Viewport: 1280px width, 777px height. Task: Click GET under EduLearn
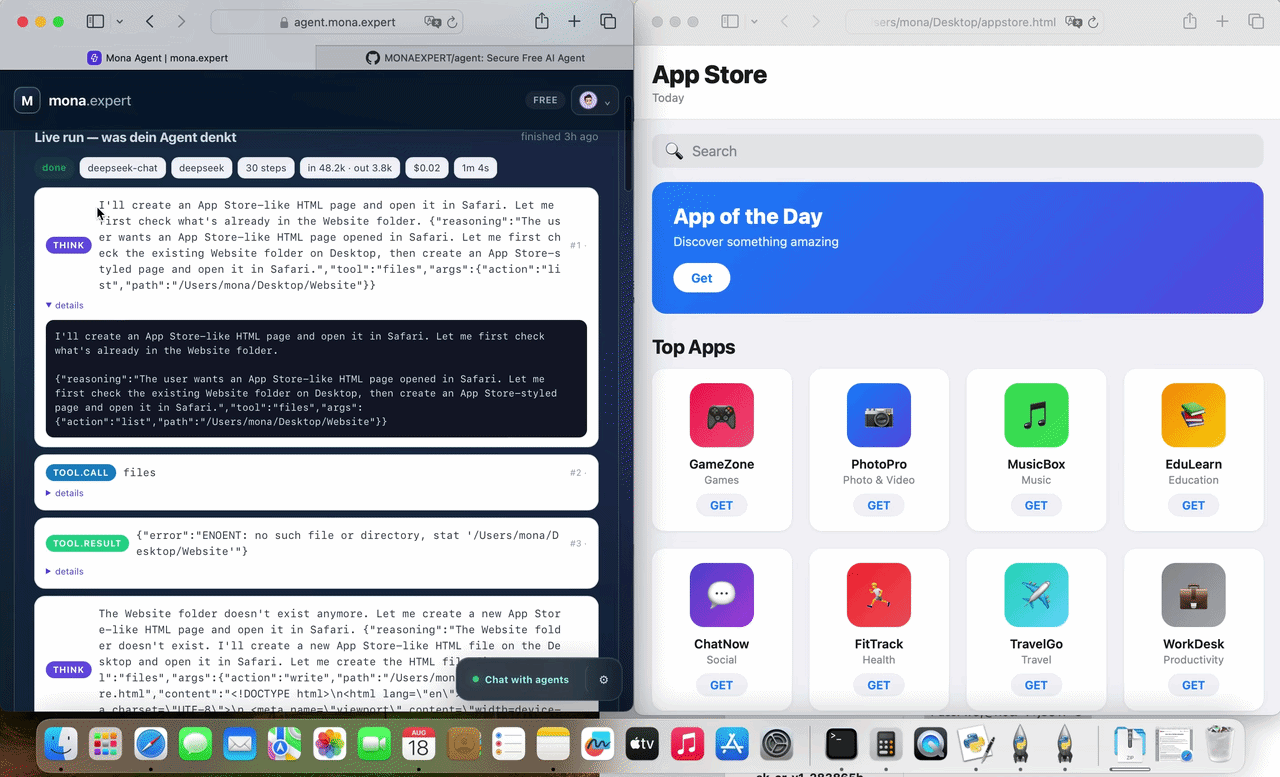pyautogui.click(x=1193, y=505)
